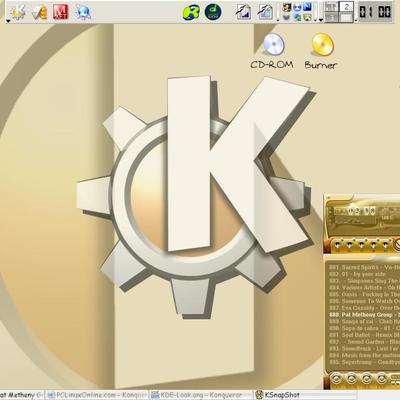Select highlighted entry 888 Pat Metheny Group
This screenshot has height=400, width=400.
point(364,315)
